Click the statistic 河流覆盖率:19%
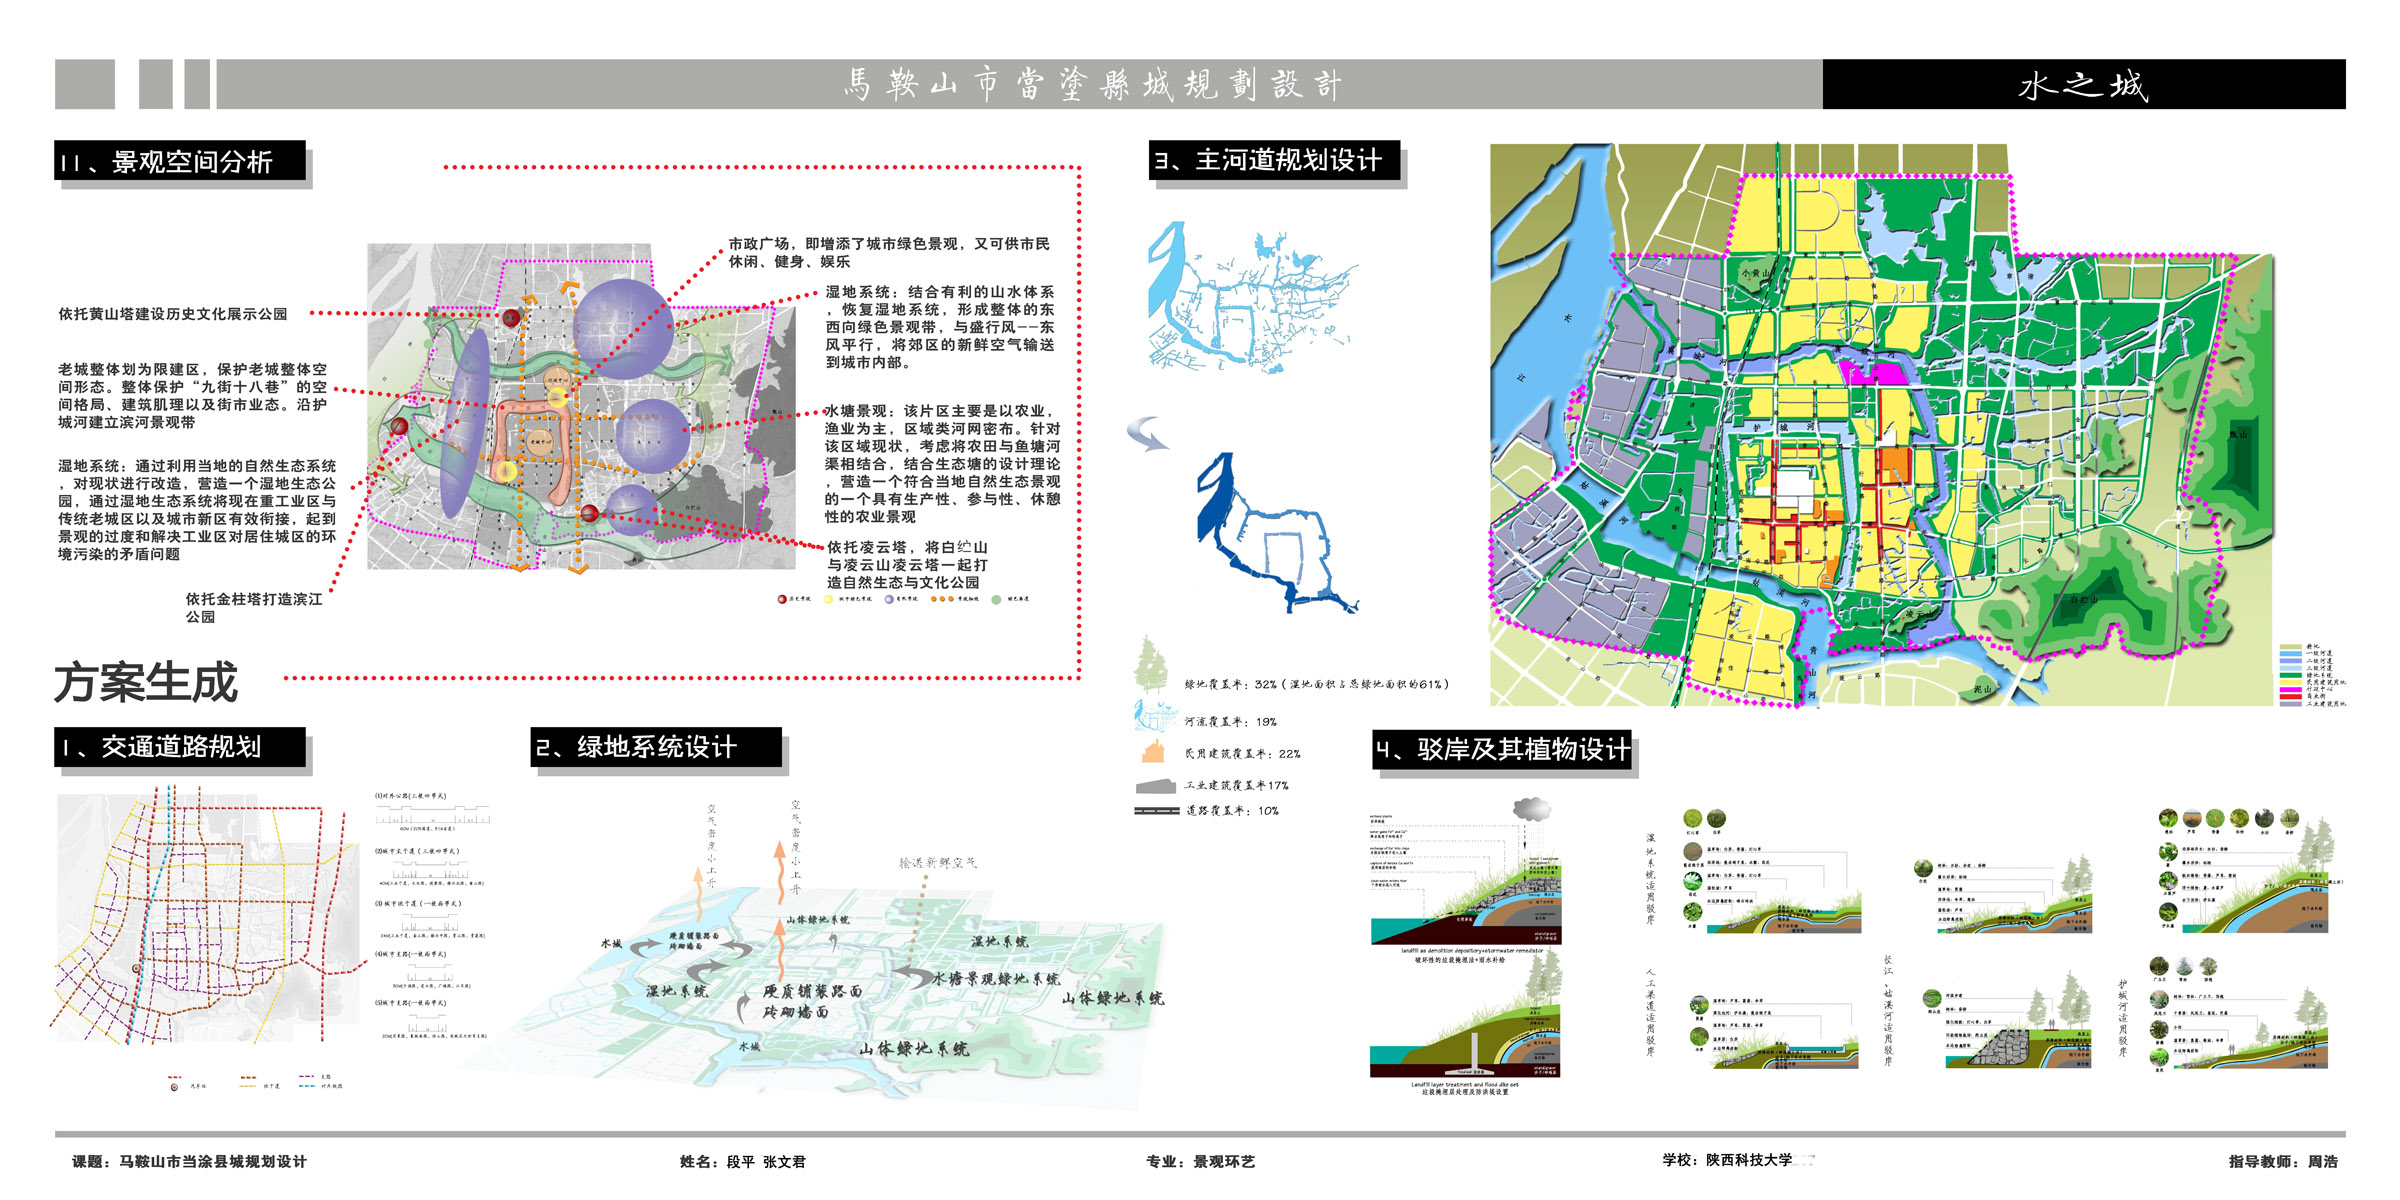The image size is (2400, 1200). coord(1230,721)
